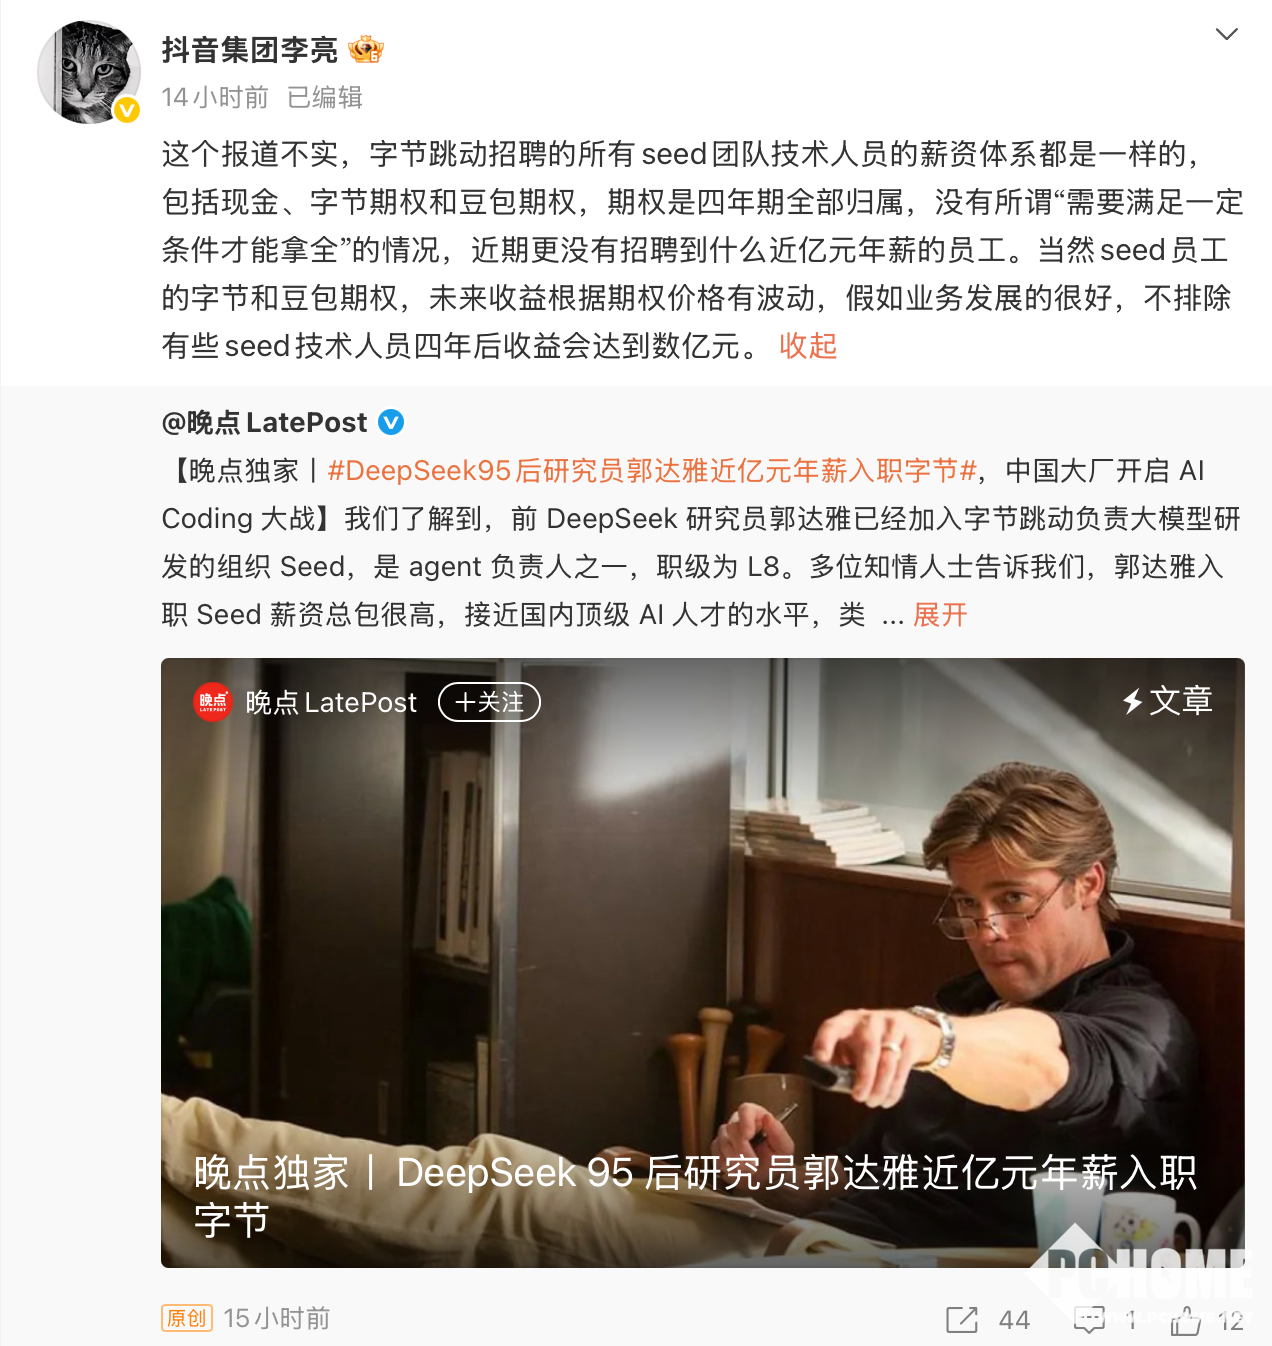Click the blue verified badge beside LatePost
Screen dimensions: 1272x1346
point(391,423)
